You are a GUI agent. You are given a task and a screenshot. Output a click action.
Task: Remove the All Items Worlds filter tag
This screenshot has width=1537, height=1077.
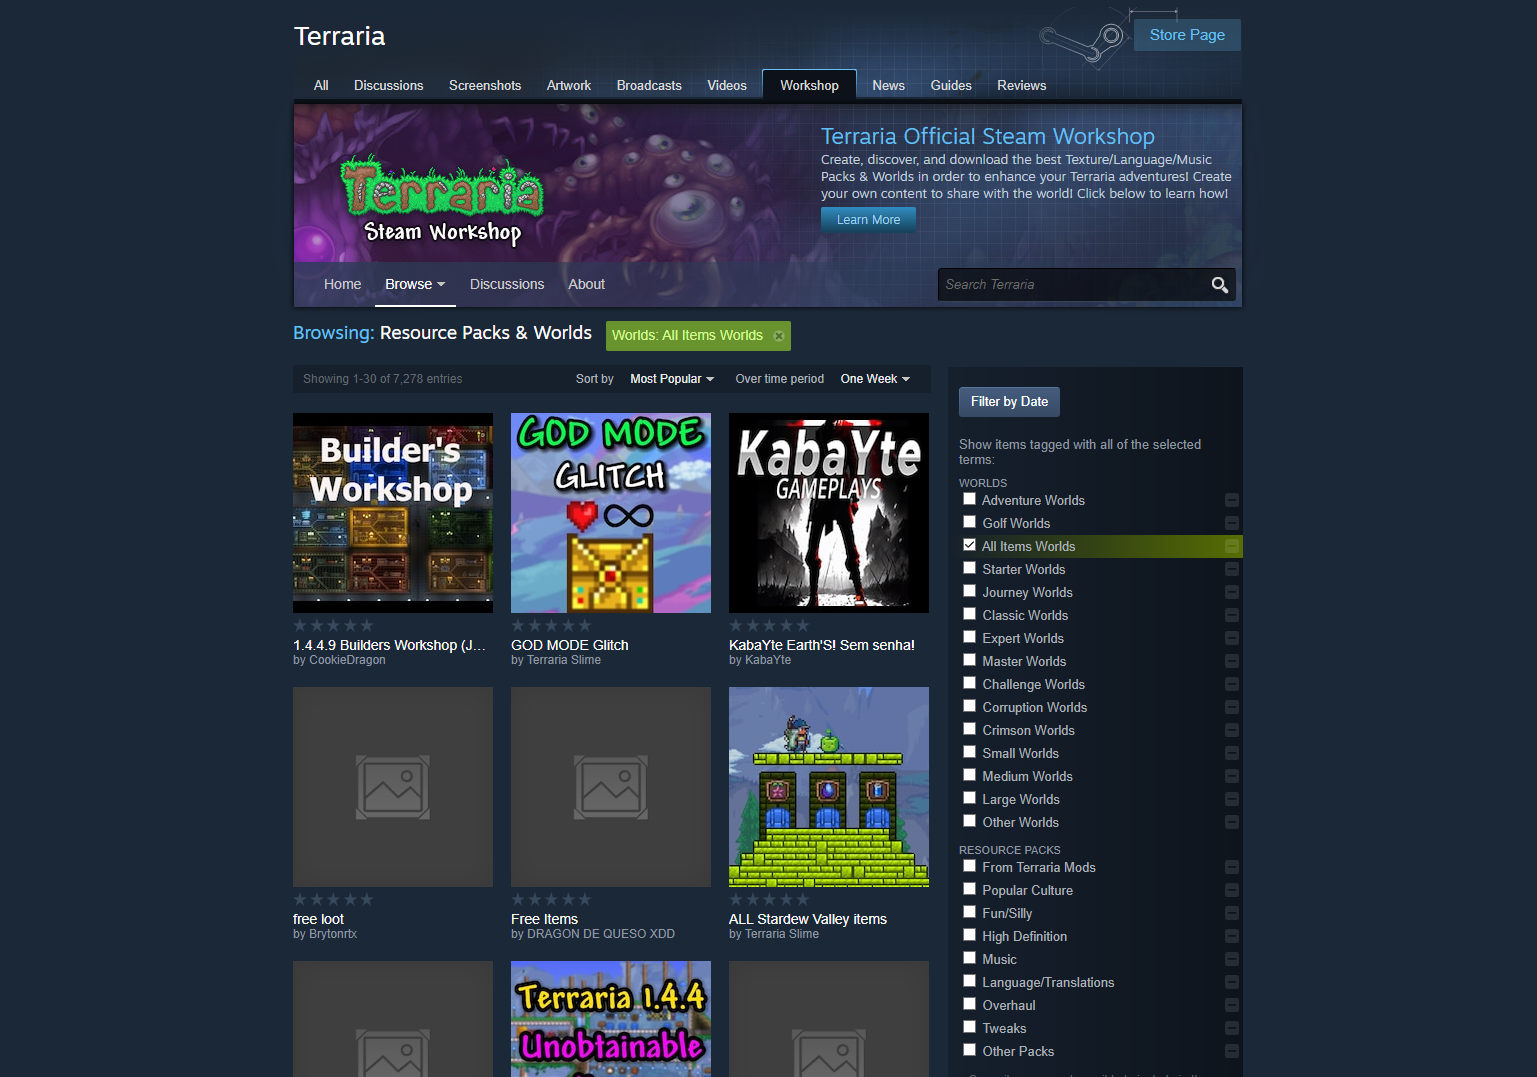(779, 336)
